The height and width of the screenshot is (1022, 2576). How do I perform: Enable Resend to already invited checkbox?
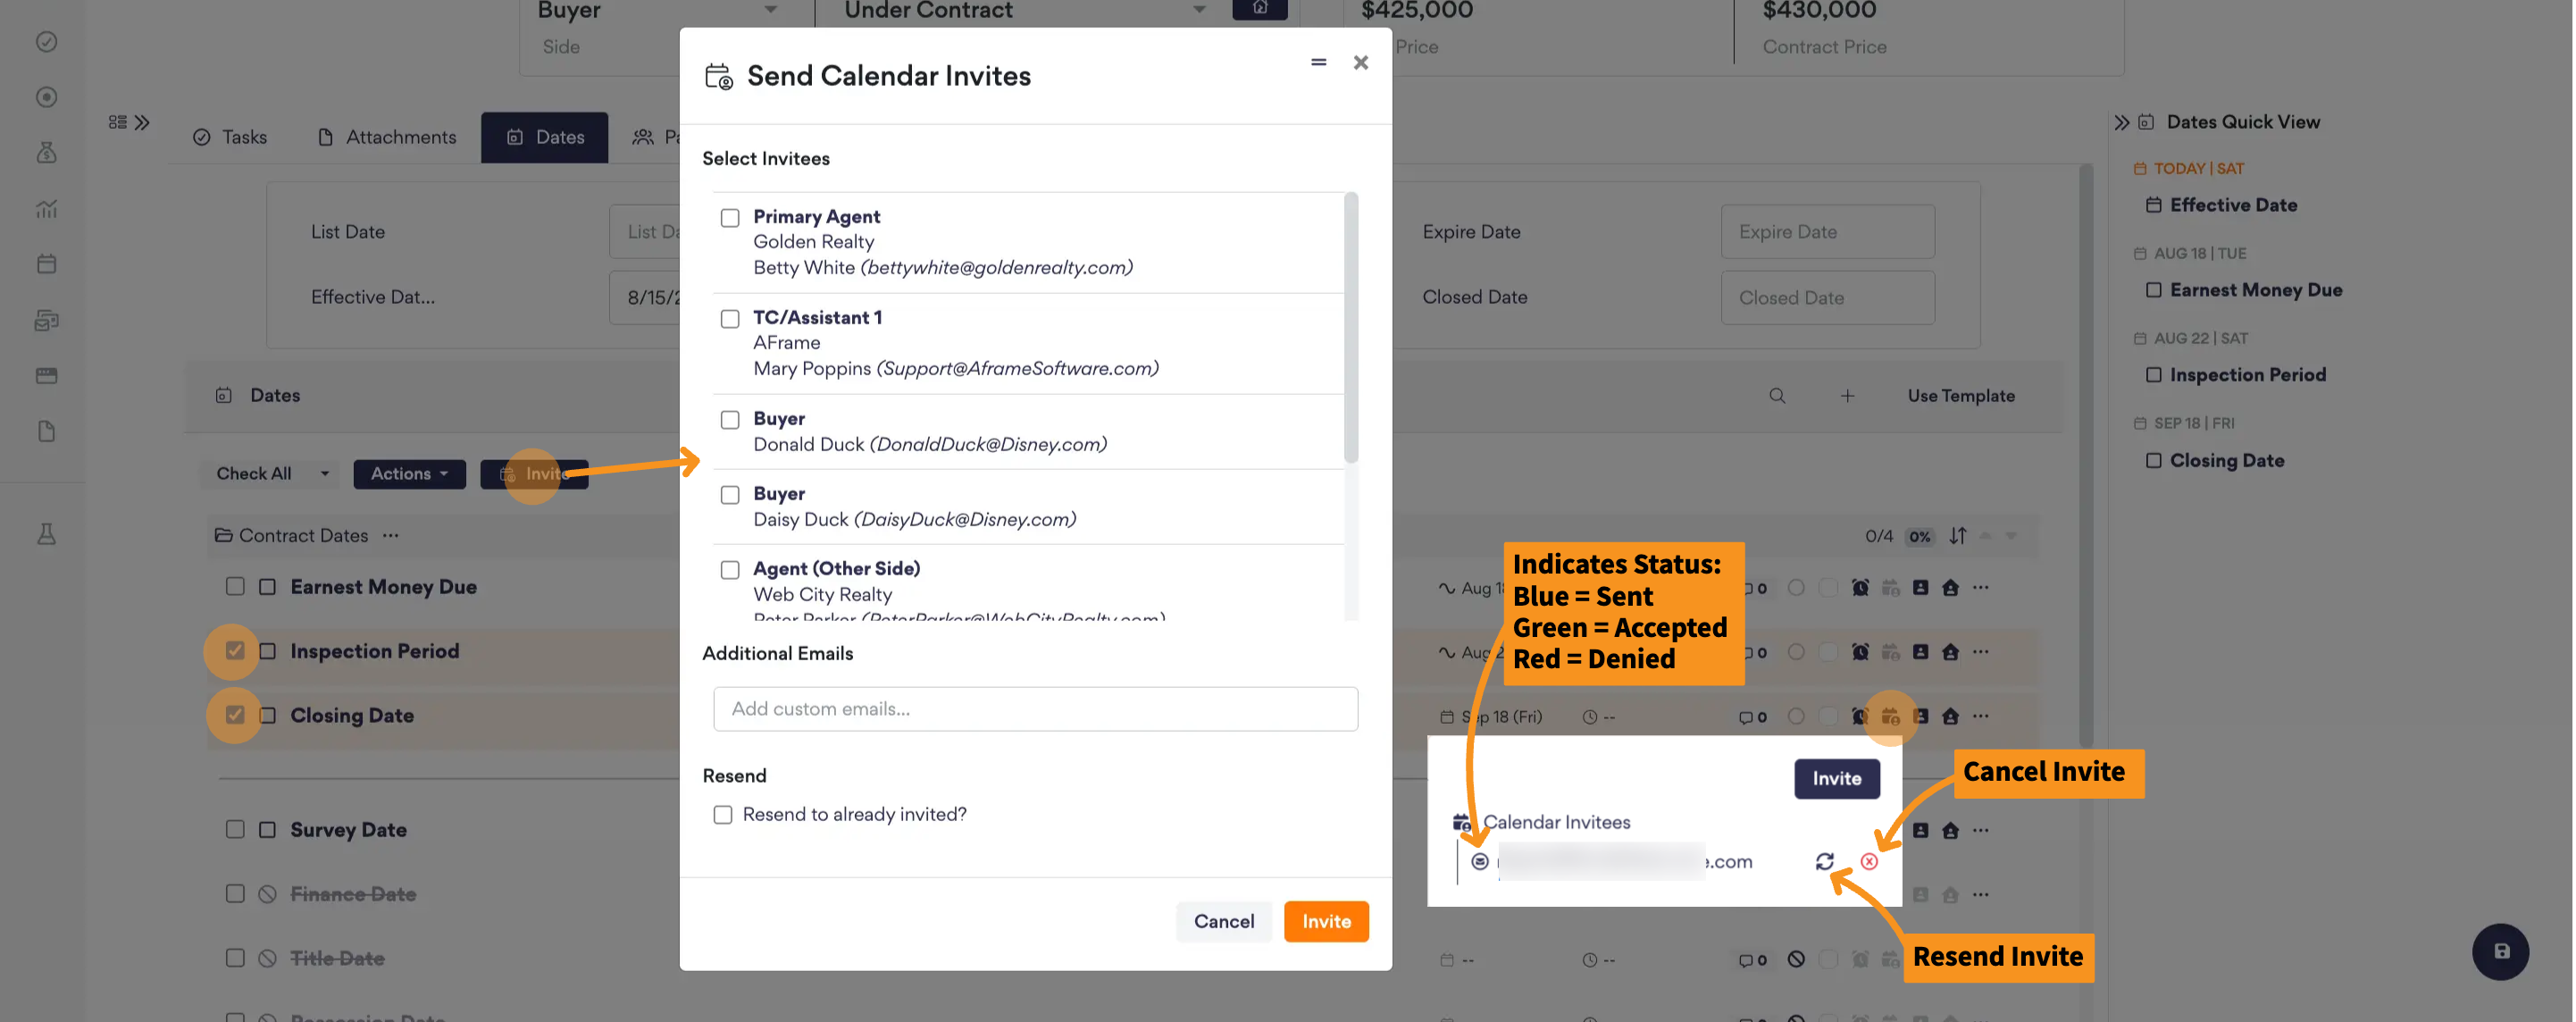tap(722, 814)
